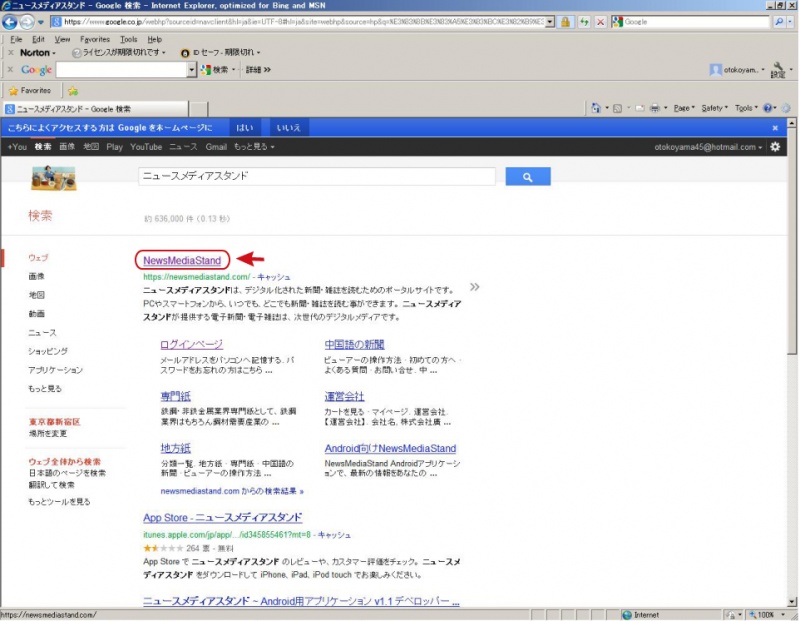Click the Google toolbar 検索 search button
Screen dimensions: 800x621
pyautogui.click(x=217, y=70)
